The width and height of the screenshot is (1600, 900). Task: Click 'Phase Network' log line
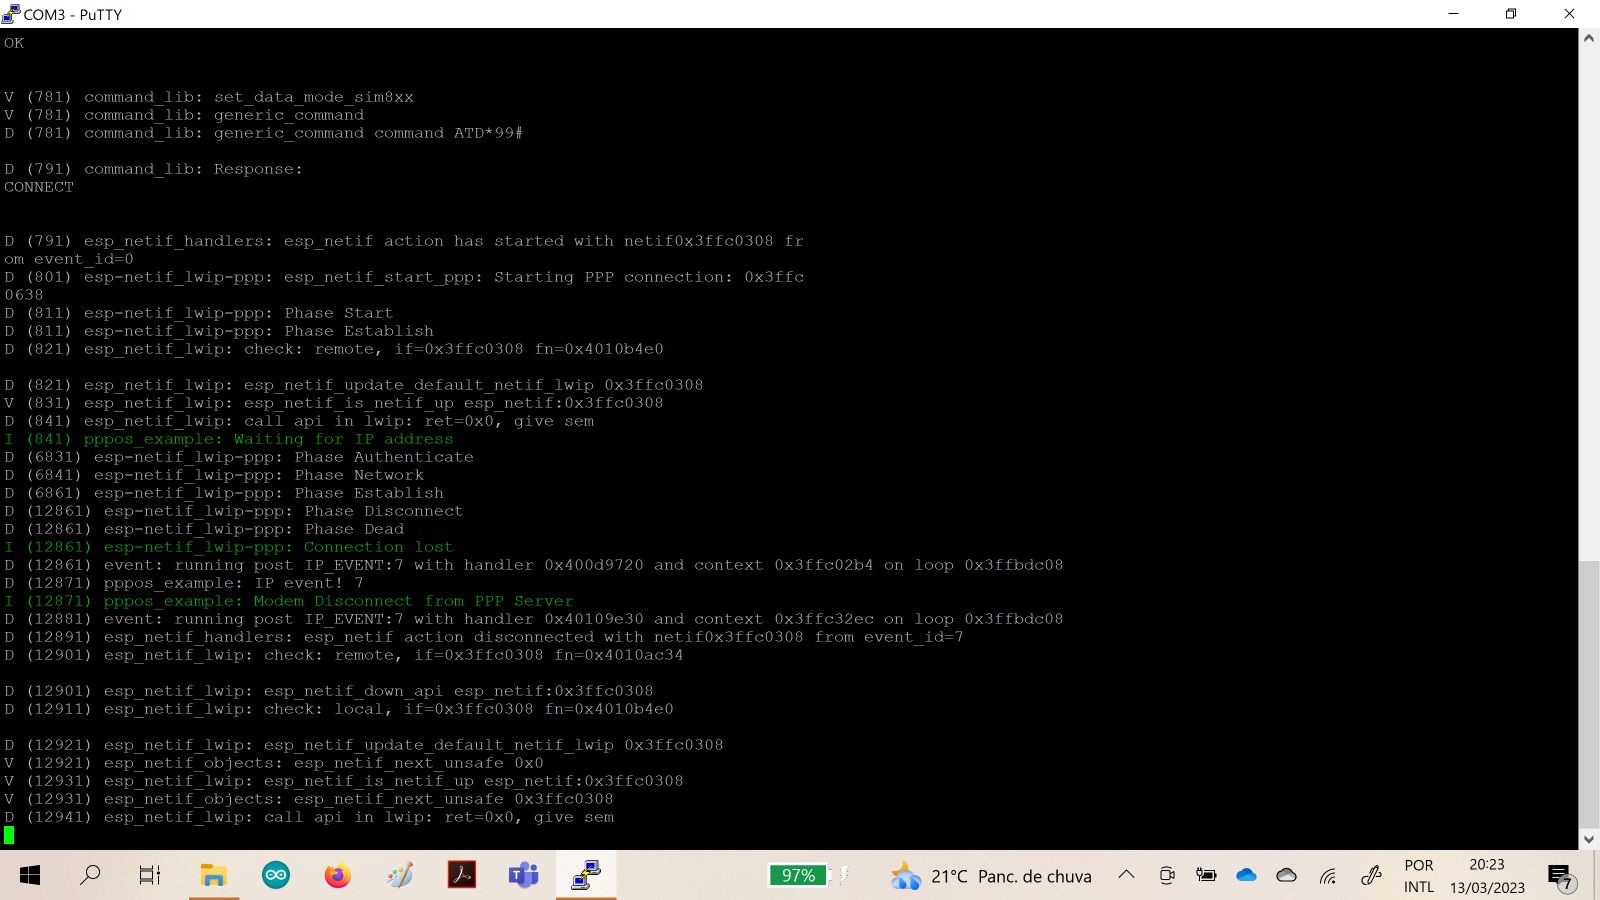[x=214, y=475]
